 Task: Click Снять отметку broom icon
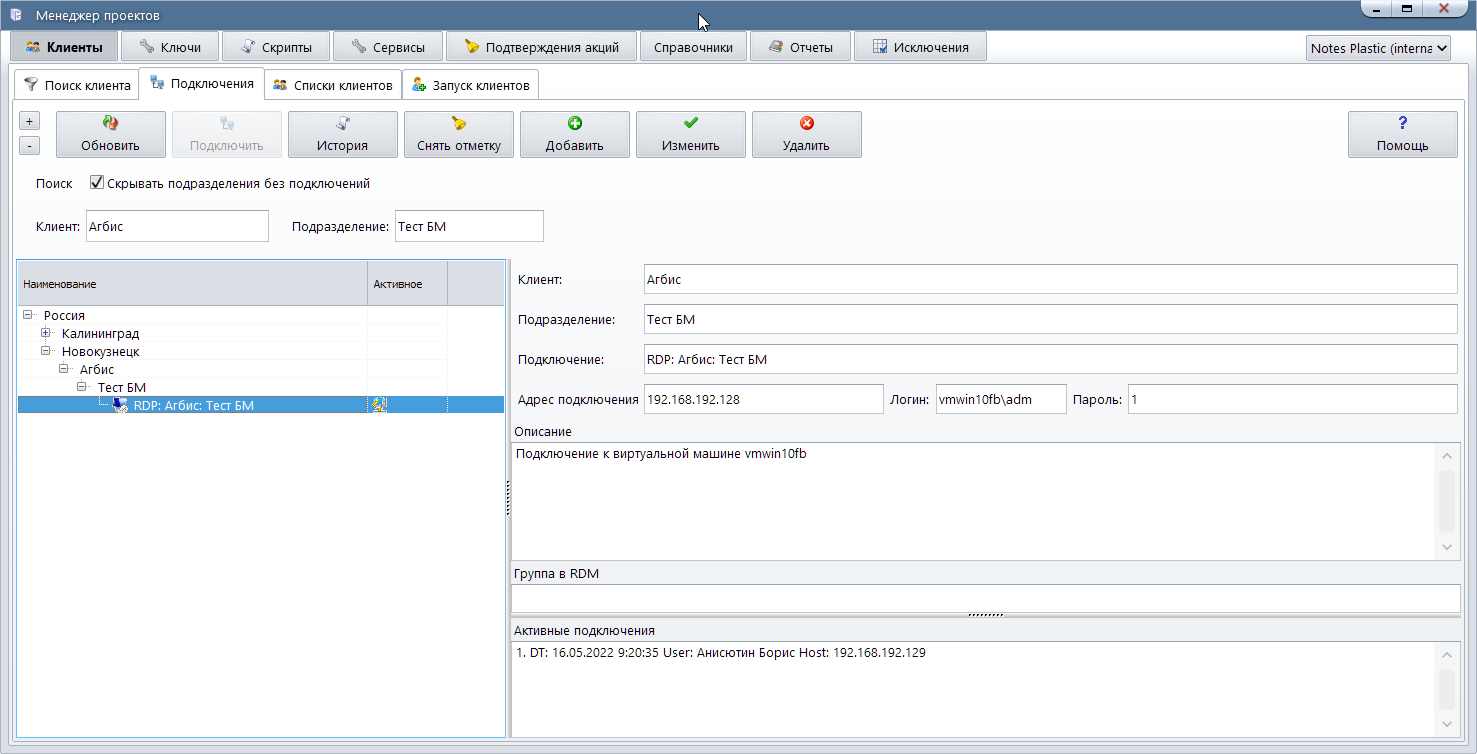[458, 124]
